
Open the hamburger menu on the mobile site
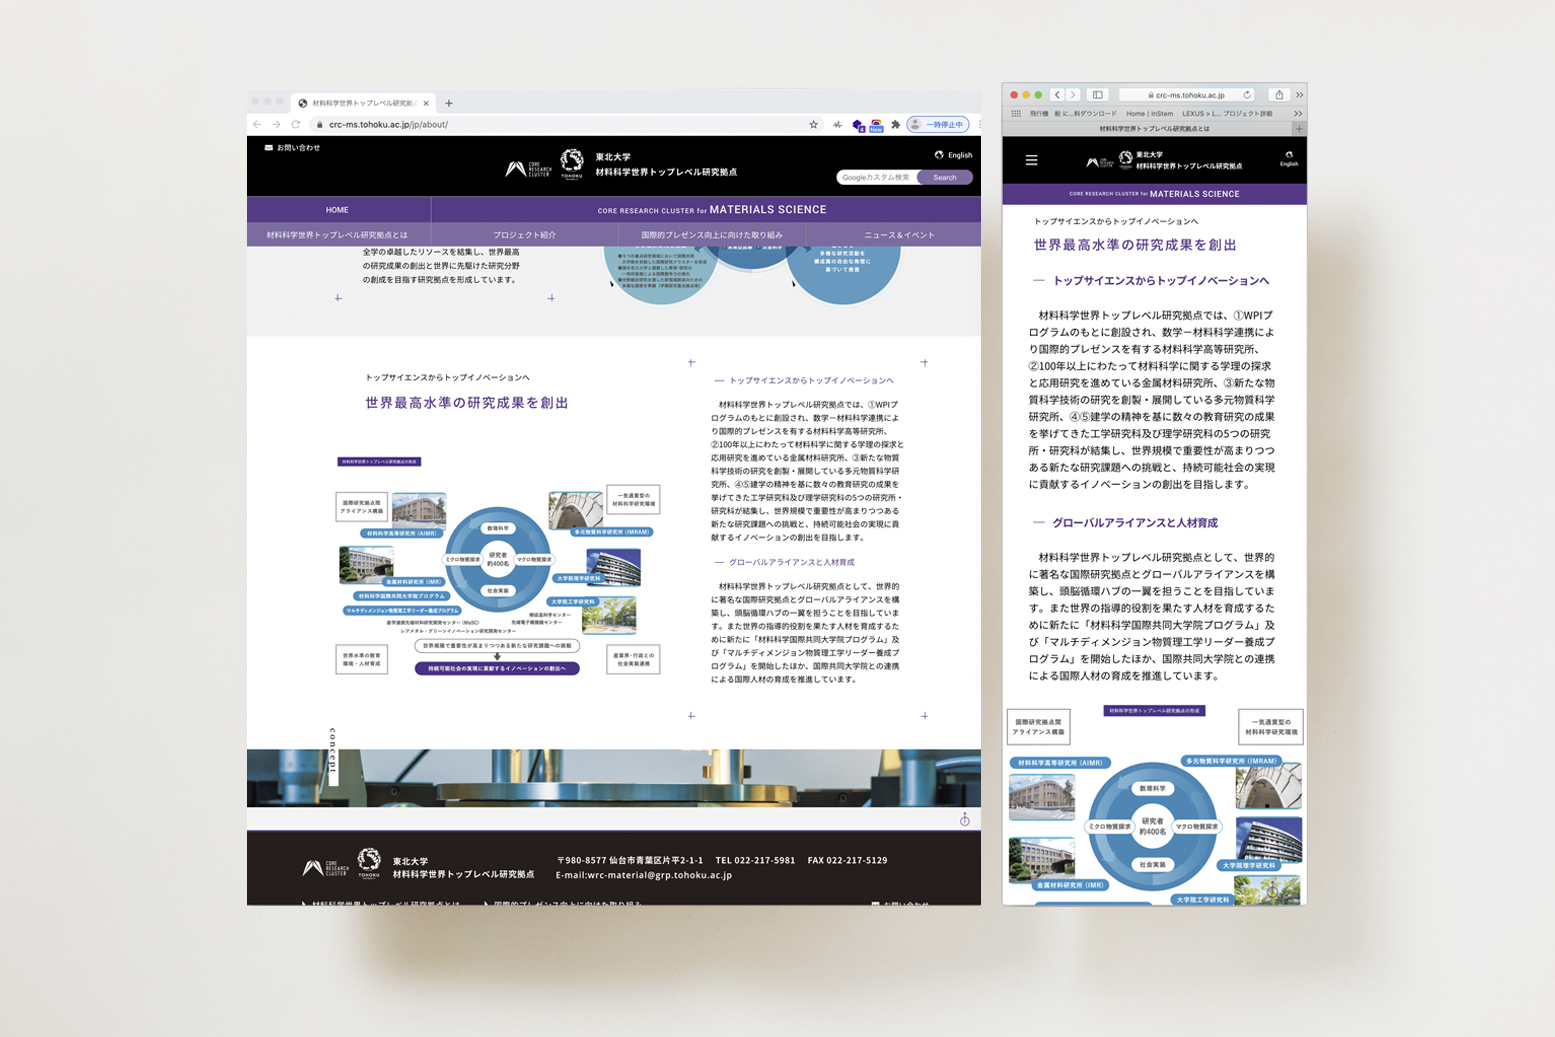coord(1032,160)
